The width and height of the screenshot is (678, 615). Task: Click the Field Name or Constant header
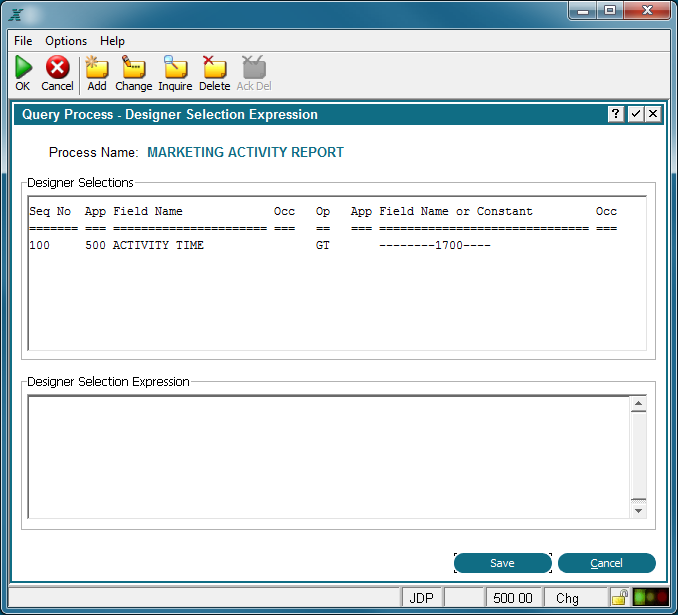pos(456,211)
